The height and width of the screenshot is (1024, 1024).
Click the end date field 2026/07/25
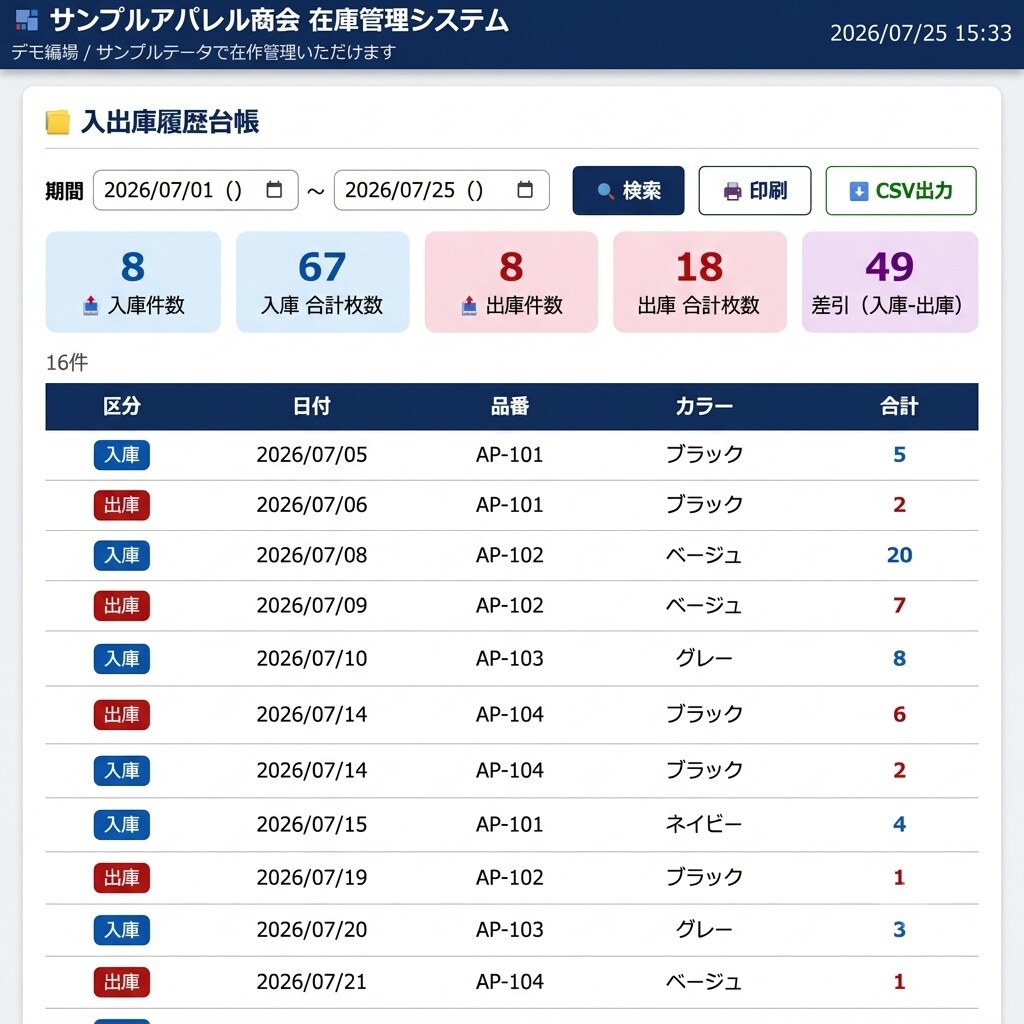[x=441, y=190]
